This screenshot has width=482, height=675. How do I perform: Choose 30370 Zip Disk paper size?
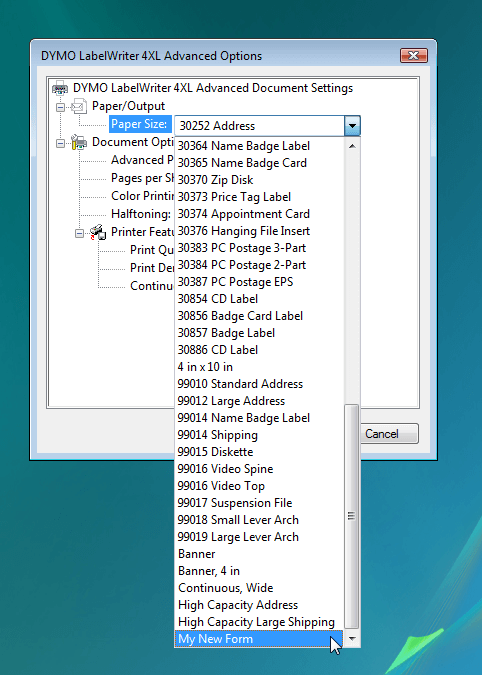pos(259,180)
